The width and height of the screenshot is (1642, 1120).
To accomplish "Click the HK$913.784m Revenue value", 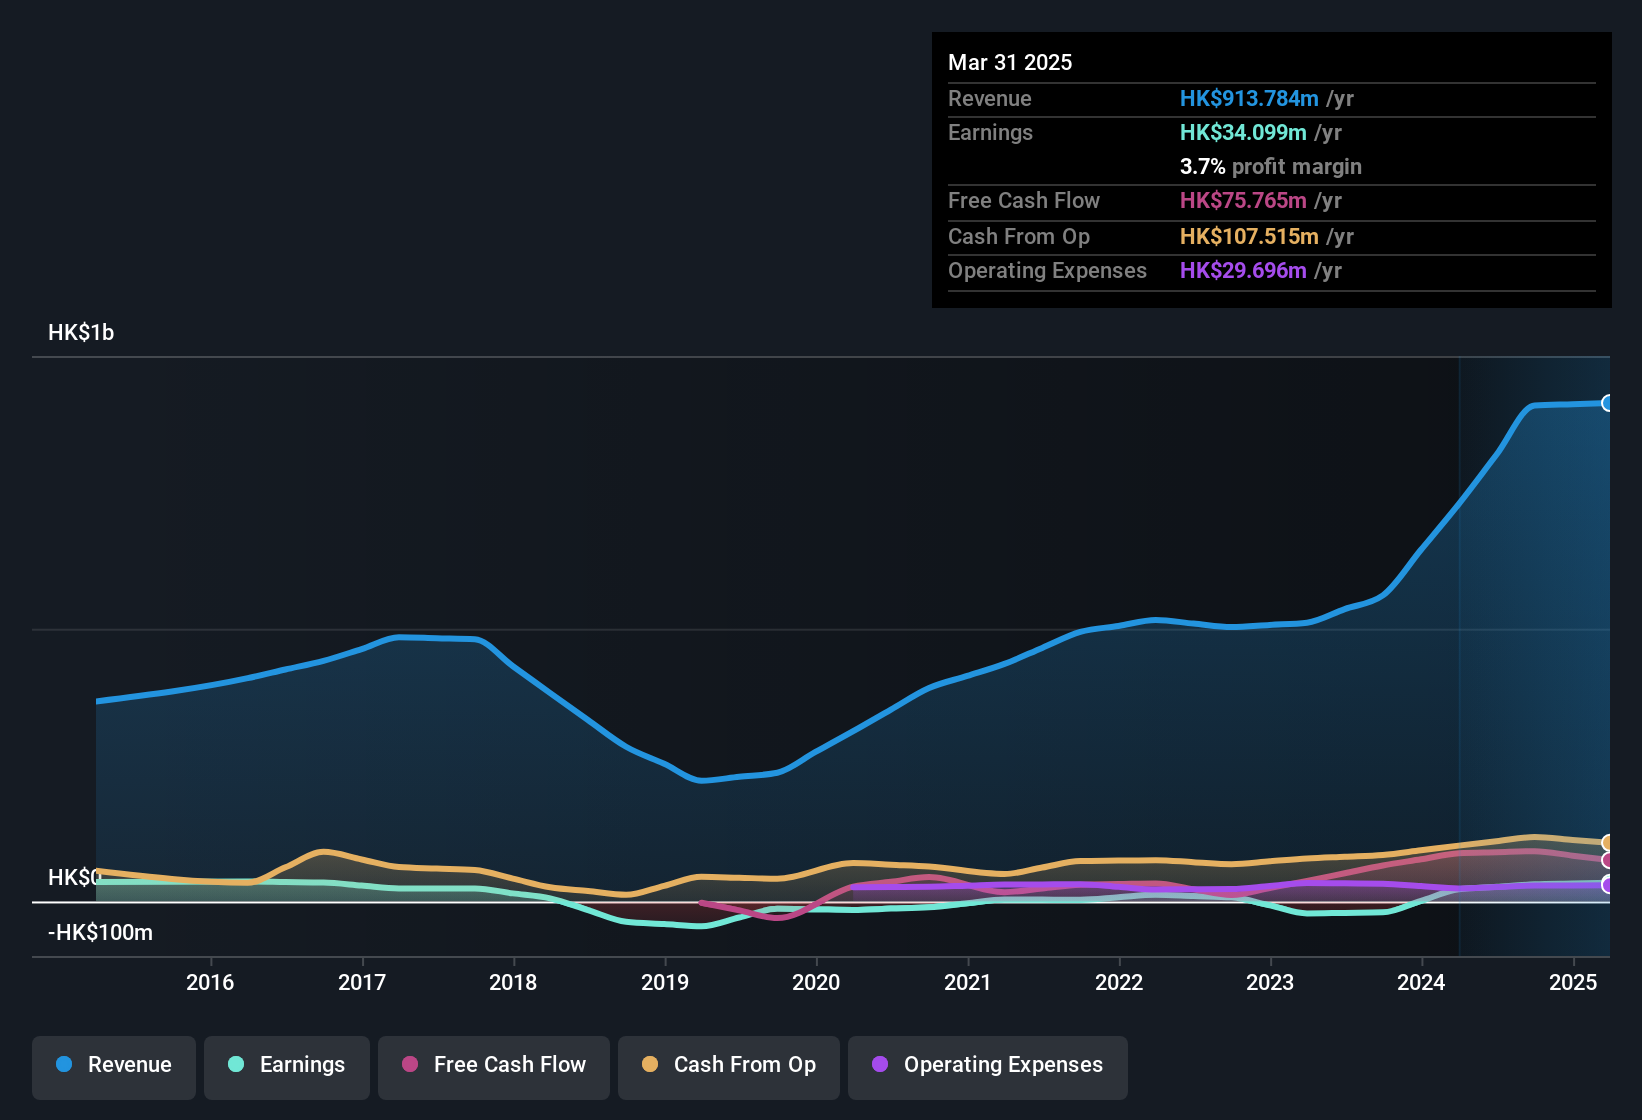I will (x=1248, y=98).
